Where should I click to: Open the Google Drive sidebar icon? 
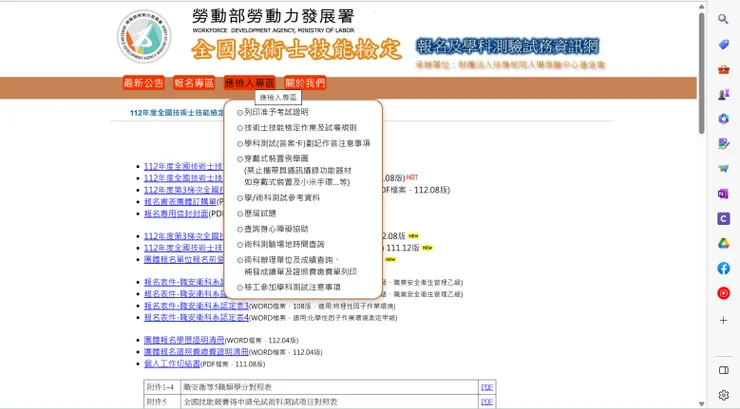(723, 243)
